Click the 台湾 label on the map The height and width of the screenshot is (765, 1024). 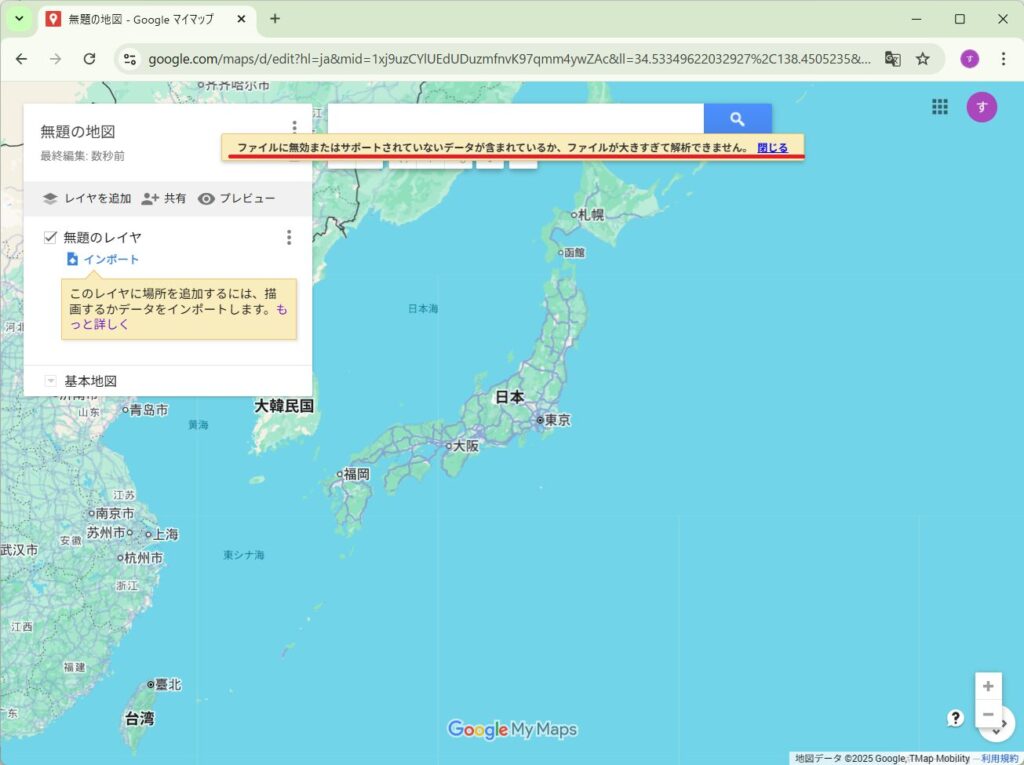pos(140,719)
